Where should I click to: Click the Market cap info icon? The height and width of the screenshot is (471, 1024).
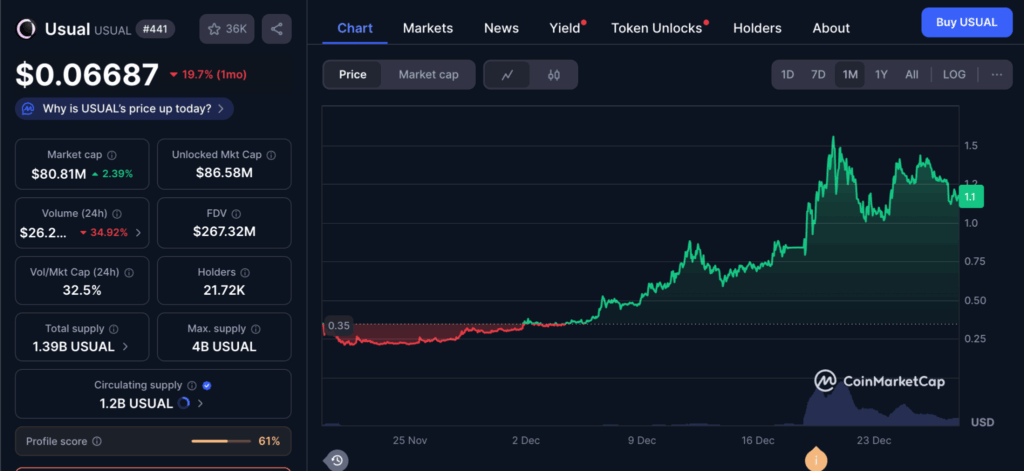pyautogui.click(x=112, y=155)
